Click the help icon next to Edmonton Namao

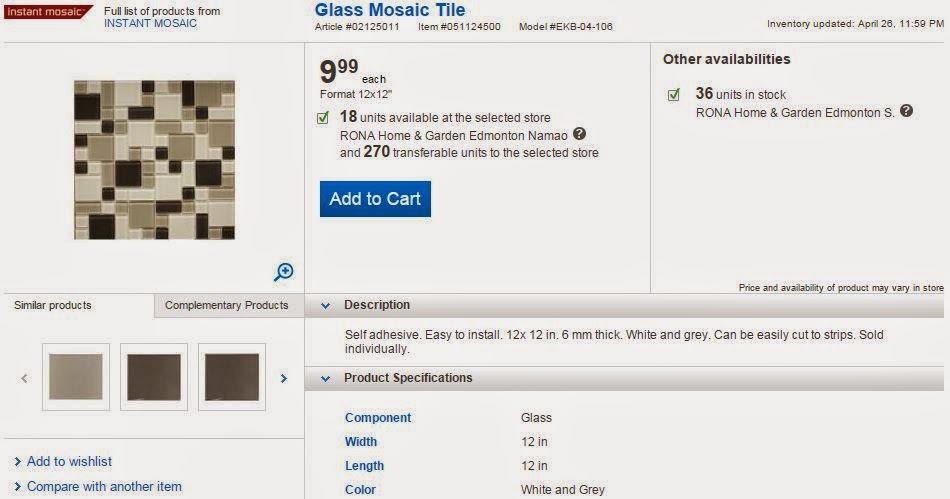579,134
